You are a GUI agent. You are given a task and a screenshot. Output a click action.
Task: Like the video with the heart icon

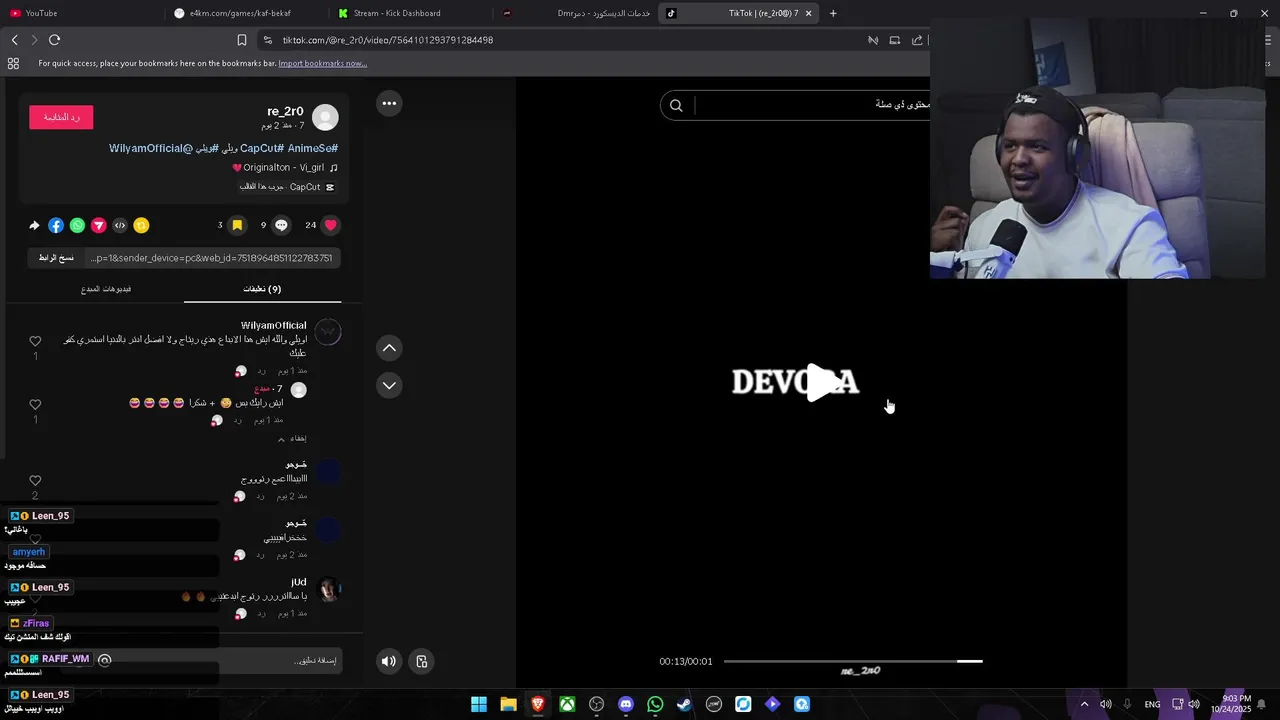331,225
